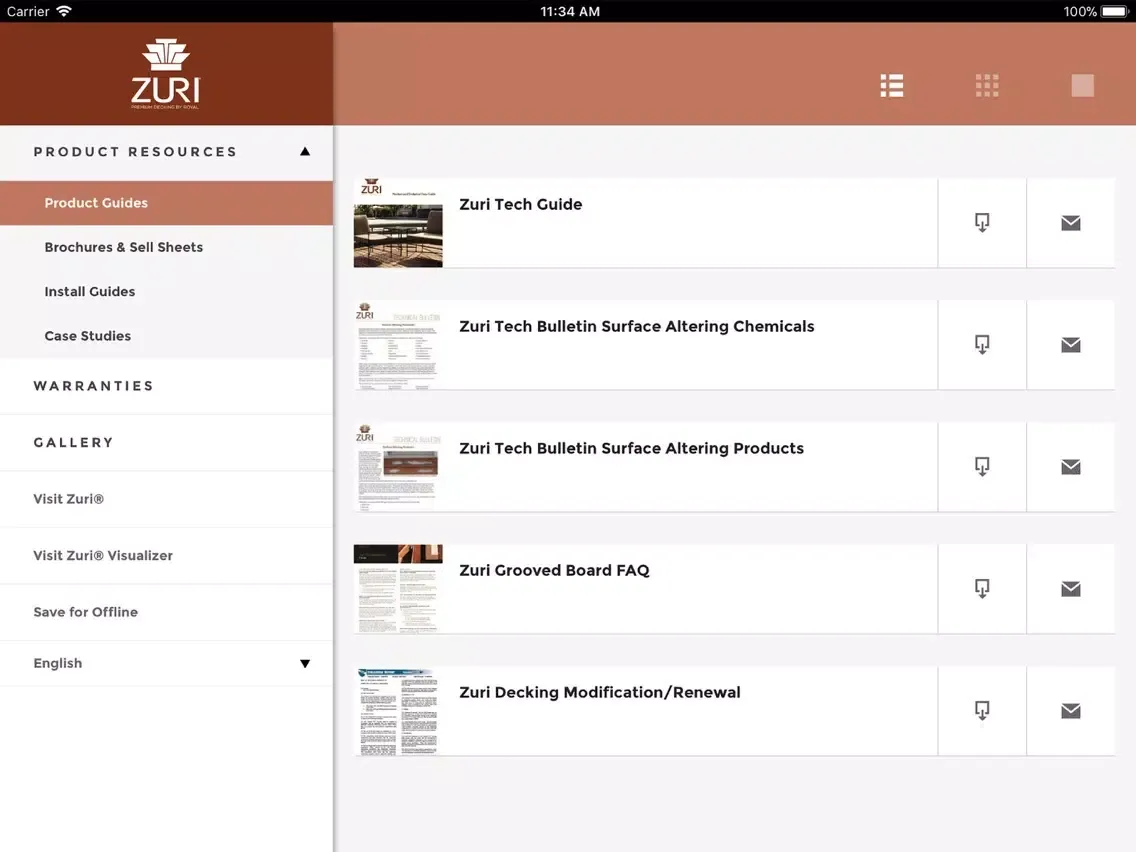Image resolution: width=1136 pixels, height=852 pixels.
Task: Select Zuri Grooved Board FAQ title
Action: (554, 570)
